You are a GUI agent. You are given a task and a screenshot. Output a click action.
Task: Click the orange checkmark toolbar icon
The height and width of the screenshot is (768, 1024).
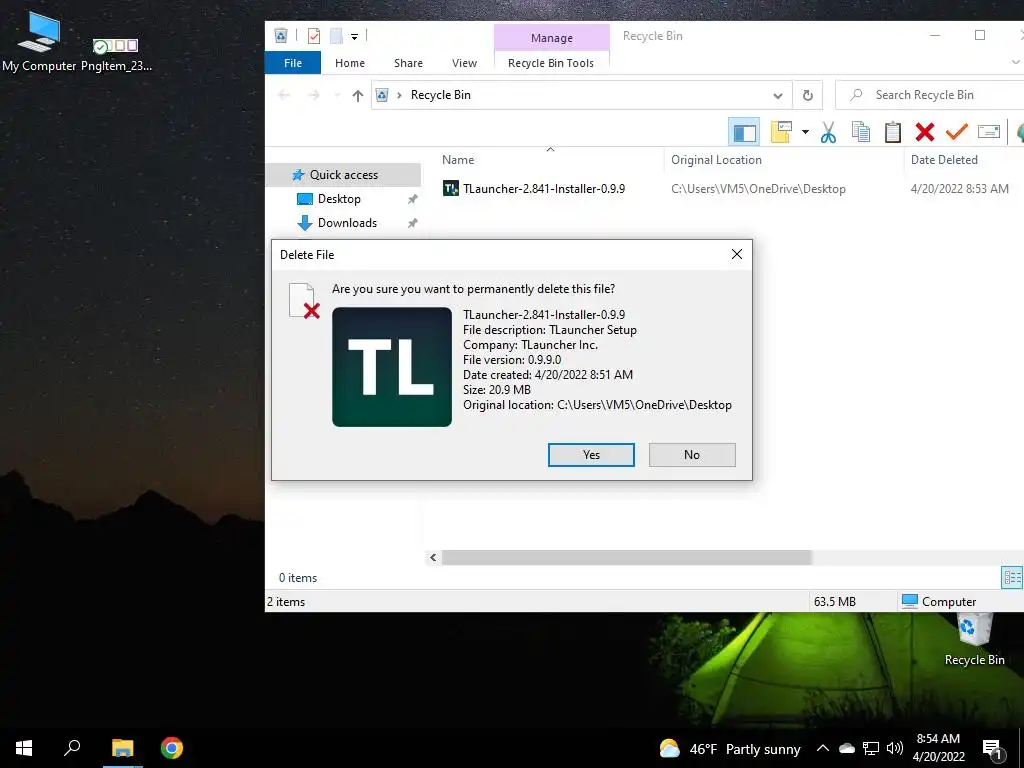point(957,132)
